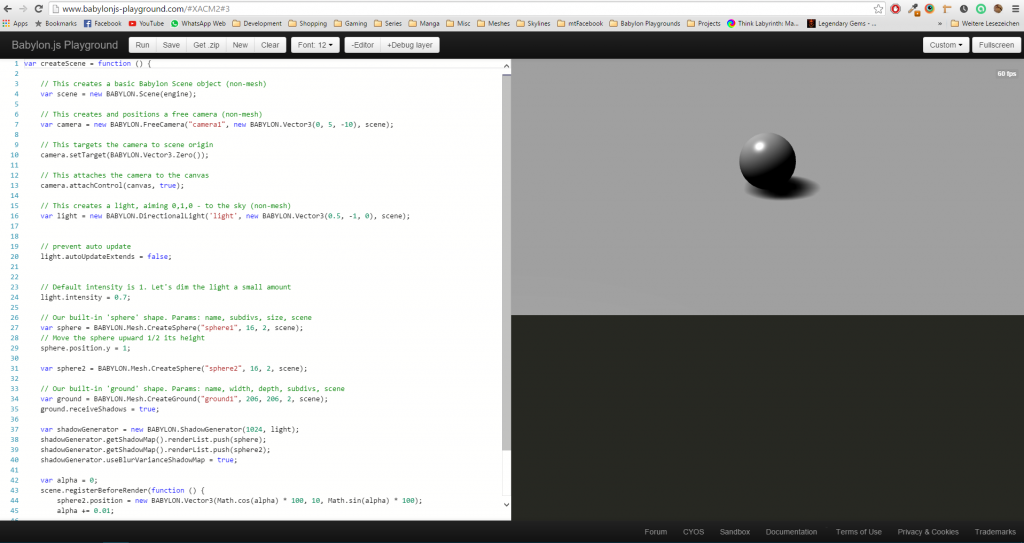Click the bookmark star in the address bar
1024x543 pixels.
pyautogui.click(x=878, y=8)
